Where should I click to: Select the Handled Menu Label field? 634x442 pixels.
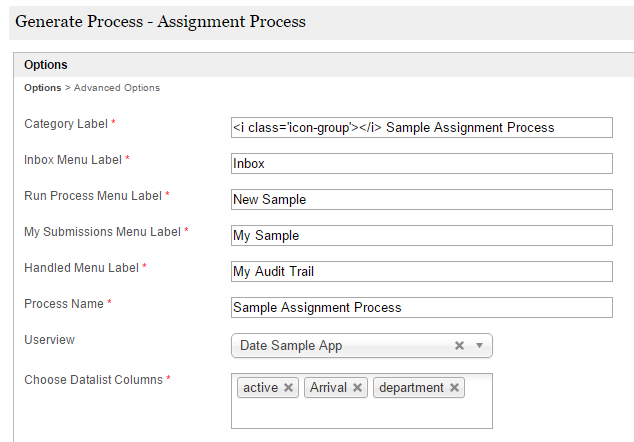[x=421, y=271]
